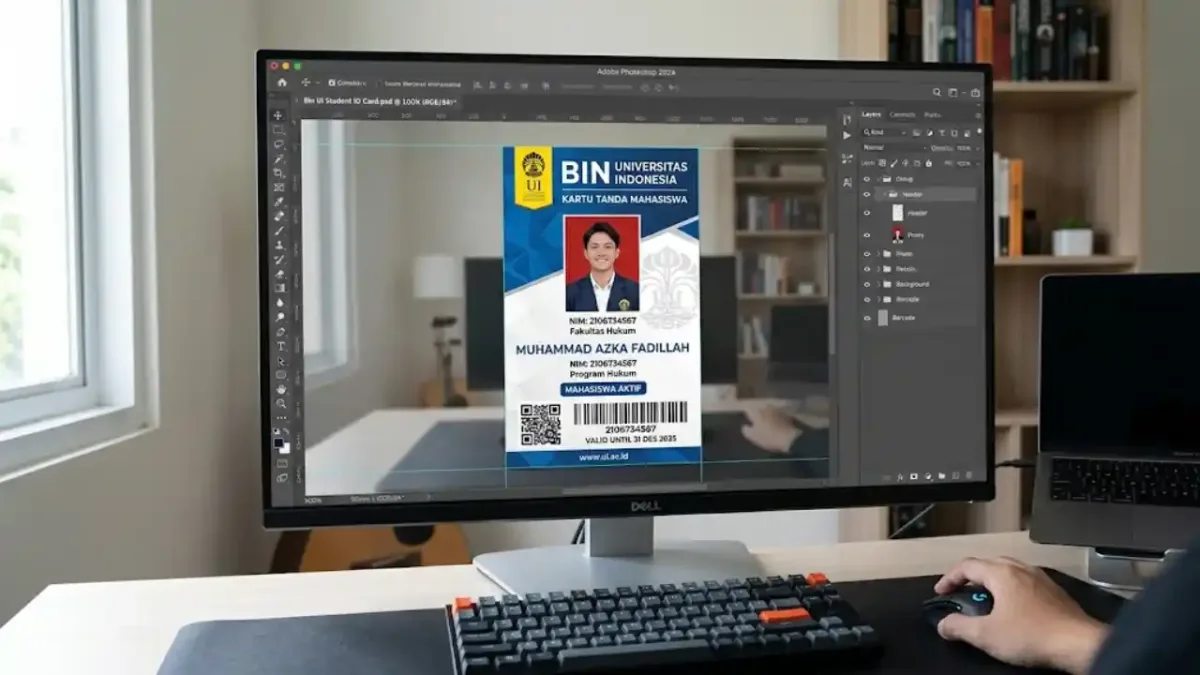Select the Blur tool
Viewport: 1200px width, 675px height.
[279, 302]
